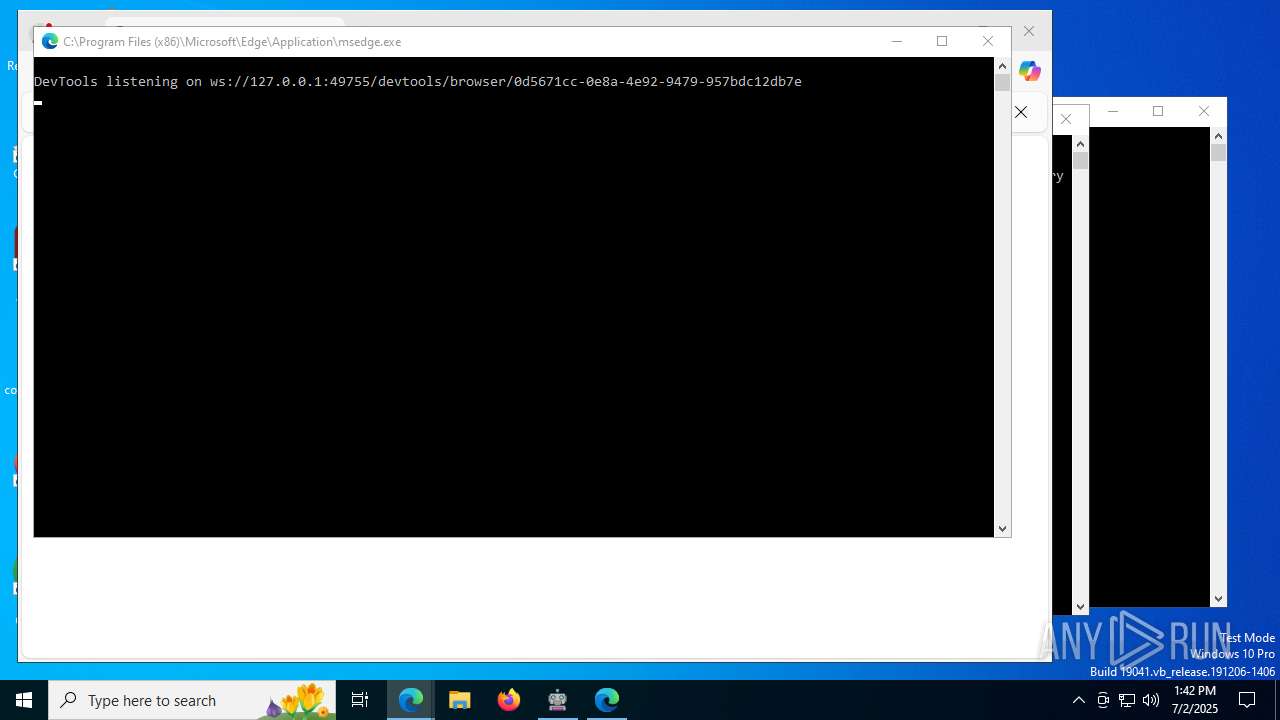Viewport: 1280px width, 720px height.
Task: Minimize the msedge.exe console window
Action: coord(897,41)
